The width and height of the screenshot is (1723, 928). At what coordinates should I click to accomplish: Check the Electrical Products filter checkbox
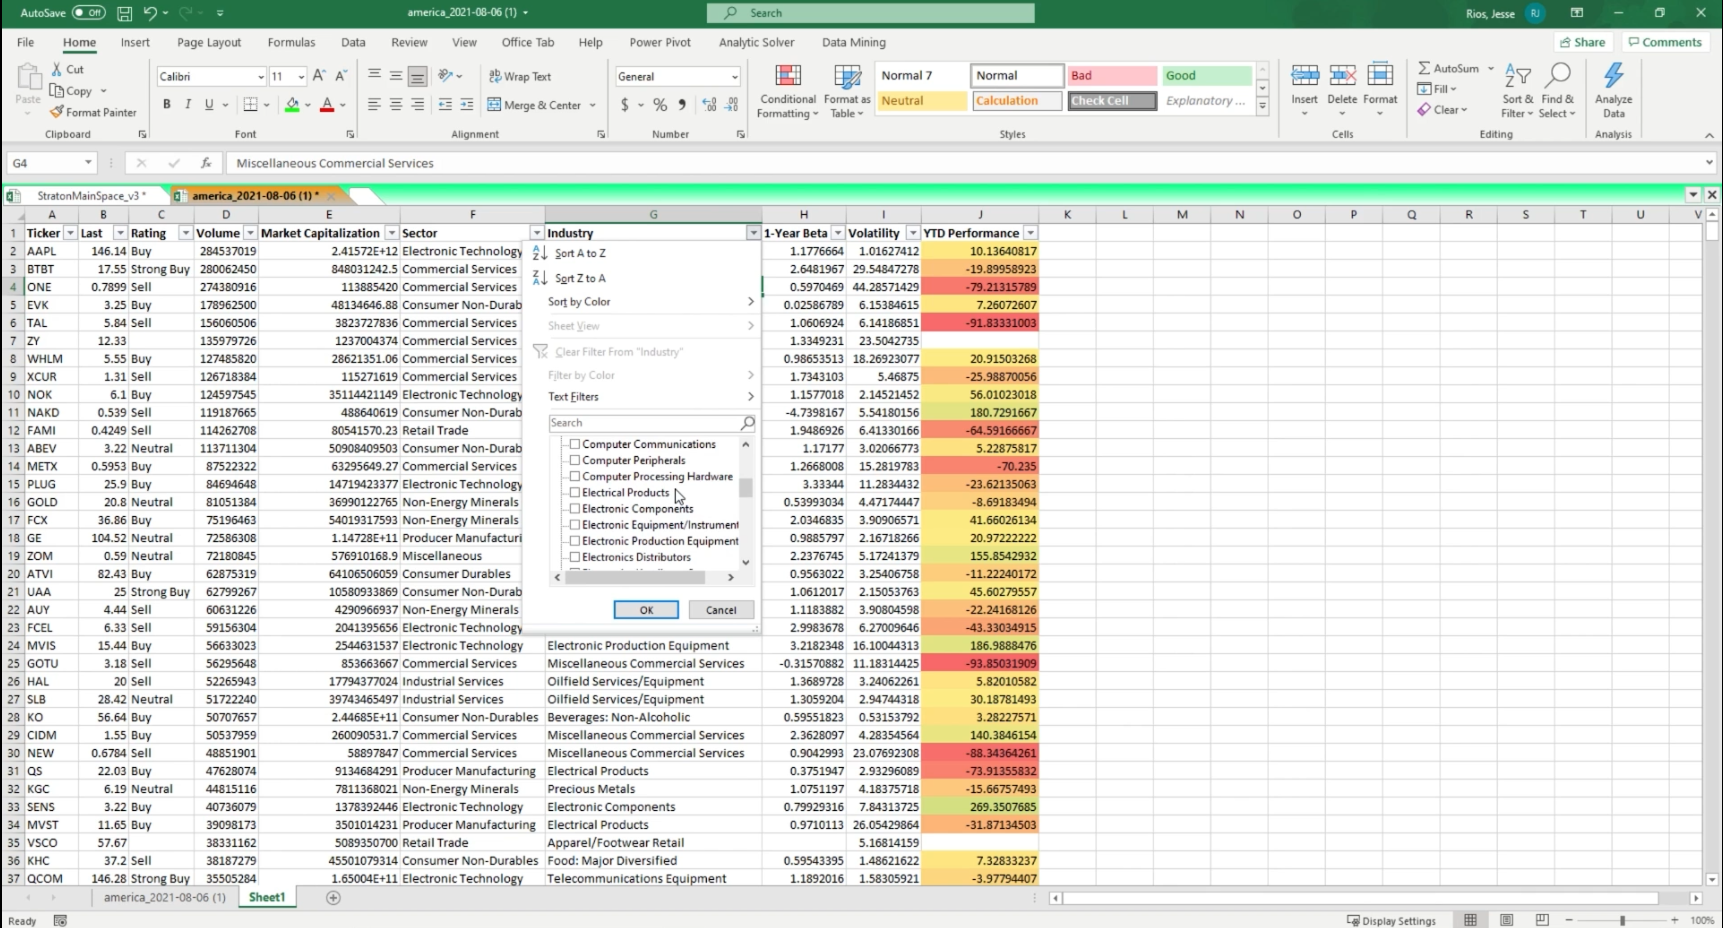[x=575, y=493]
